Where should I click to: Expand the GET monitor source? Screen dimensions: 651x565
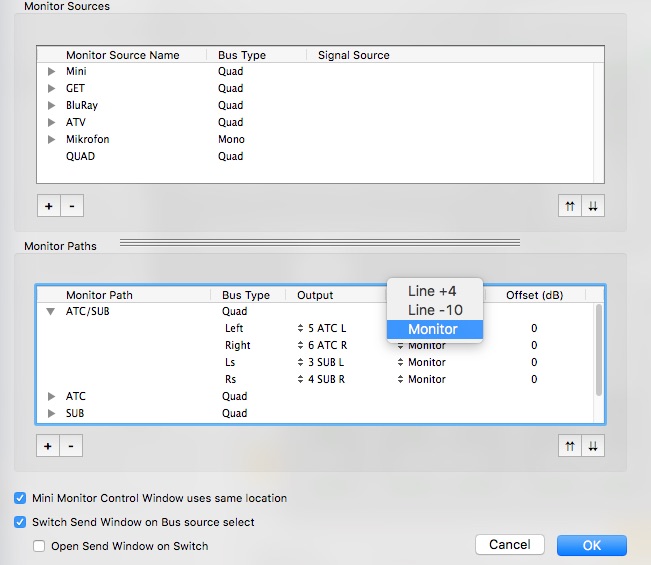51,88
